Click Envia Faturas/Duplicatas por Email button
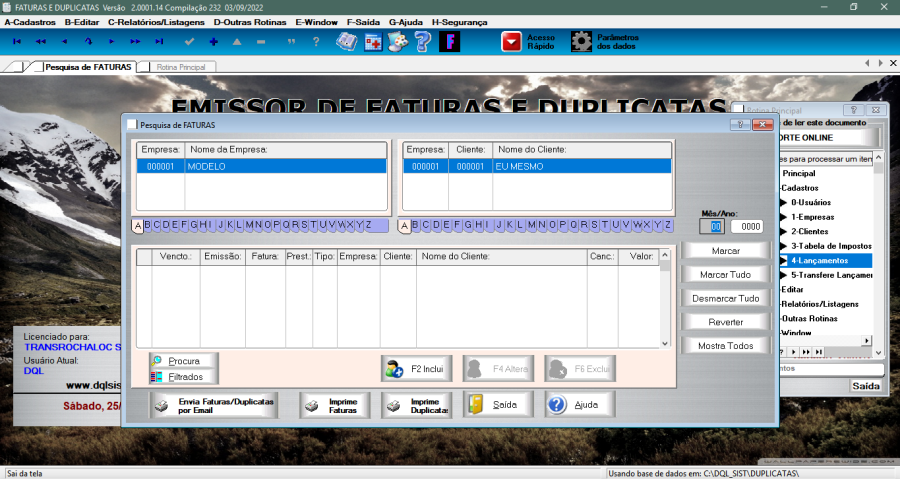 [211, 404]
